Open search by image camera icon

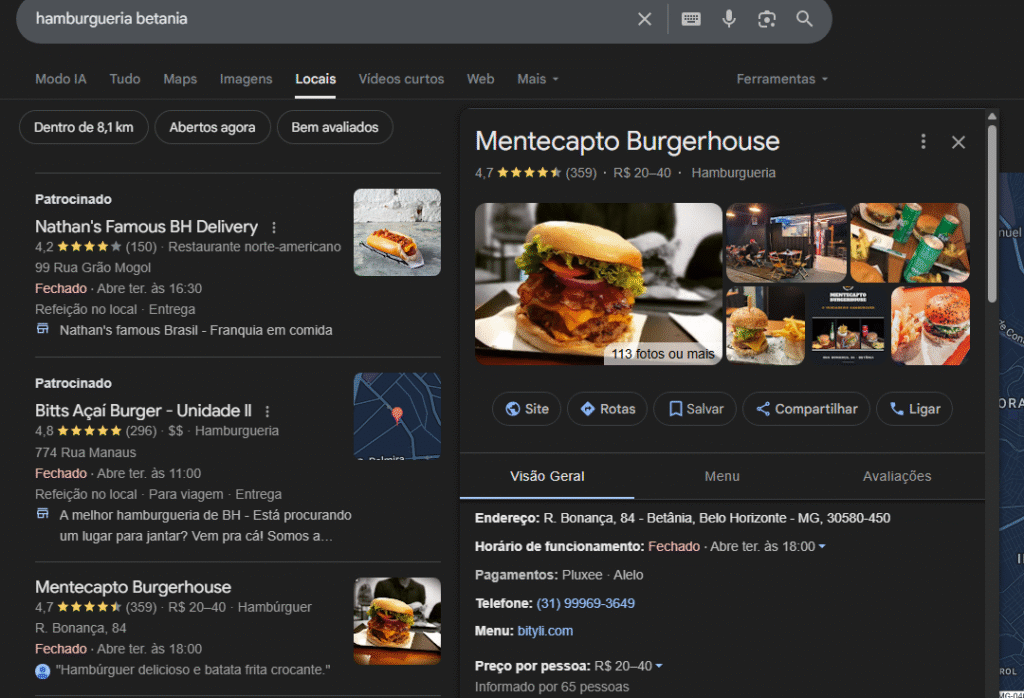(x=767, y=19)
